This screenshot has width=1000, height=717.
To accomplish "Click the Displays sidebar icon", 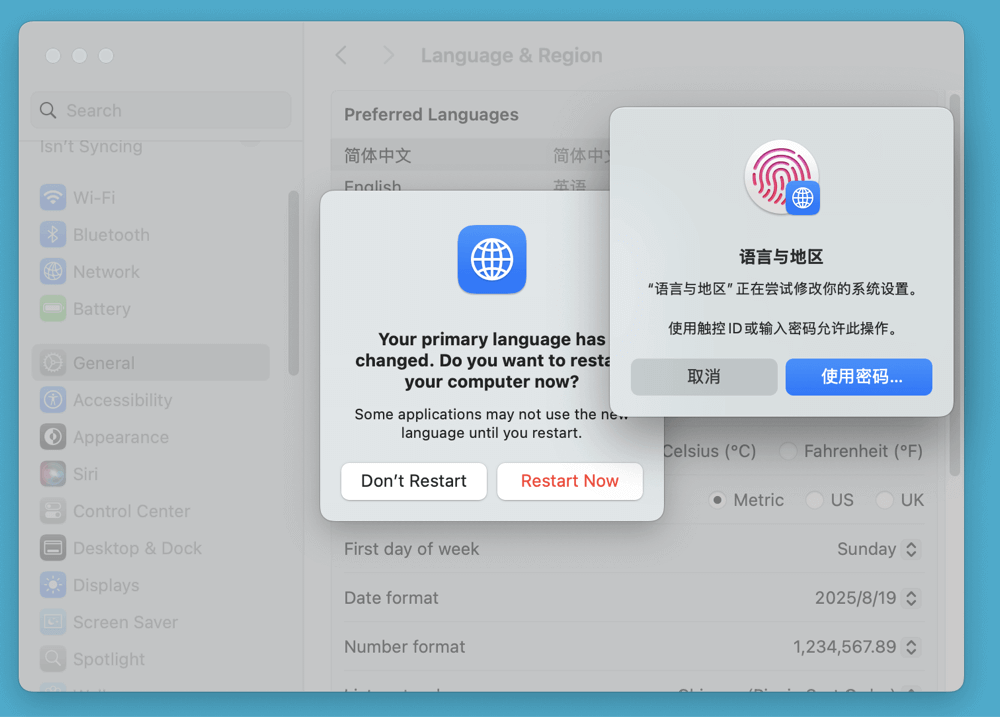I will 53,585.
